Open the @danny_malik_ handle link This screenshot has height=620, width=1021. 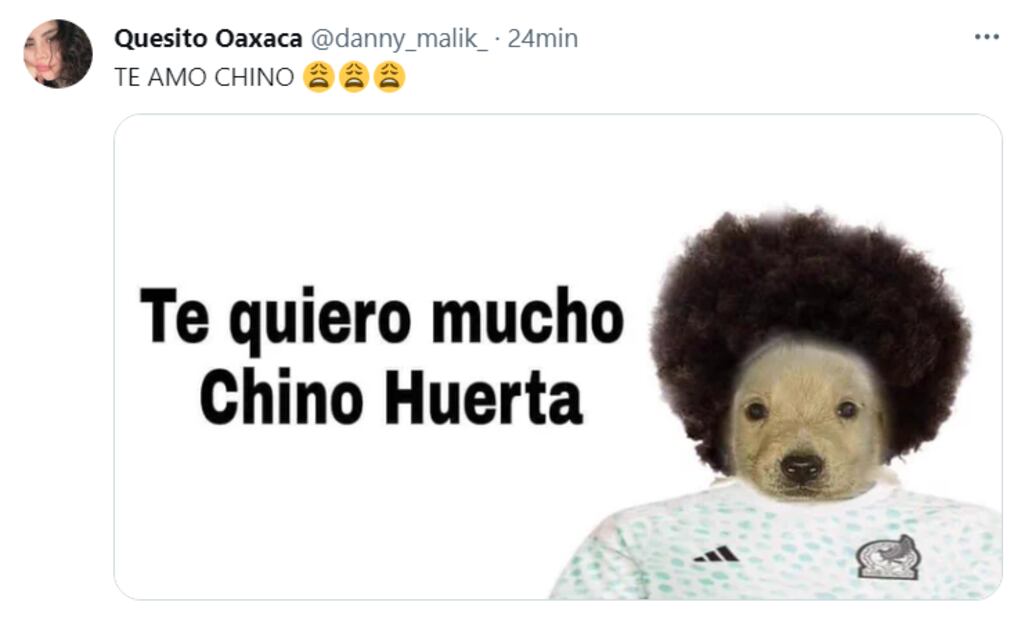coord(399,38)
